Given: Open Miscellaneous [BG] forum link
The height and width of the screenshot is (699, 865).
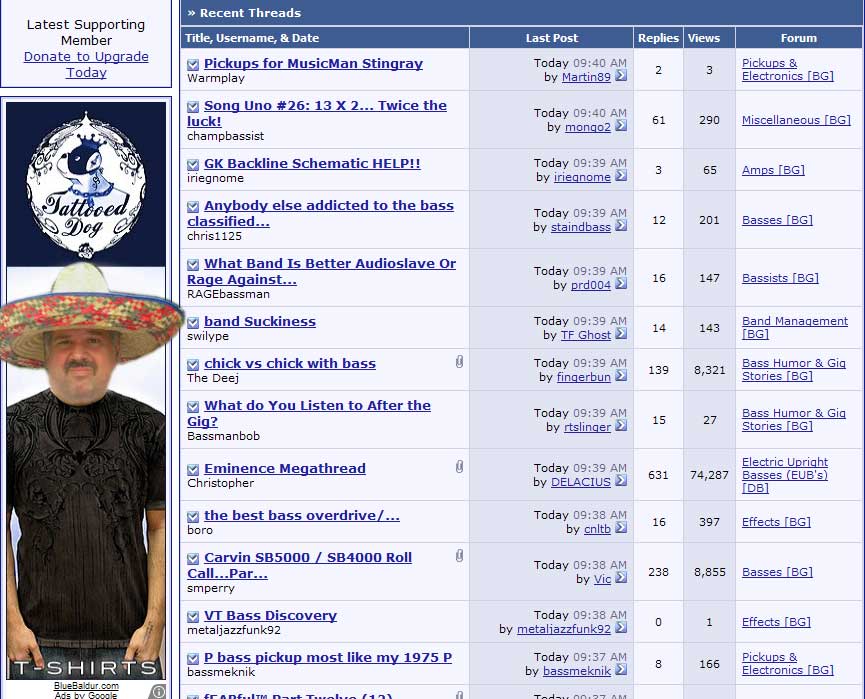Looking at the screenshot, I should (796, 120).
